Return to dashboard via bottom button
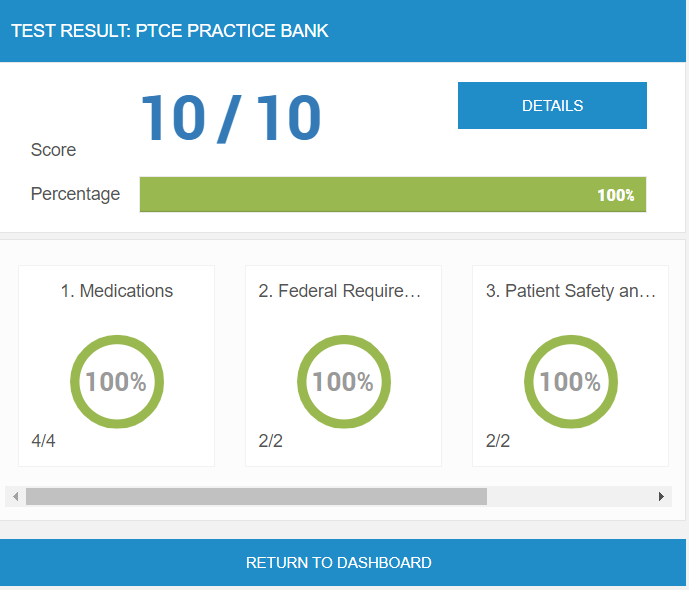689x590 pixels. [x=339, y=563]
